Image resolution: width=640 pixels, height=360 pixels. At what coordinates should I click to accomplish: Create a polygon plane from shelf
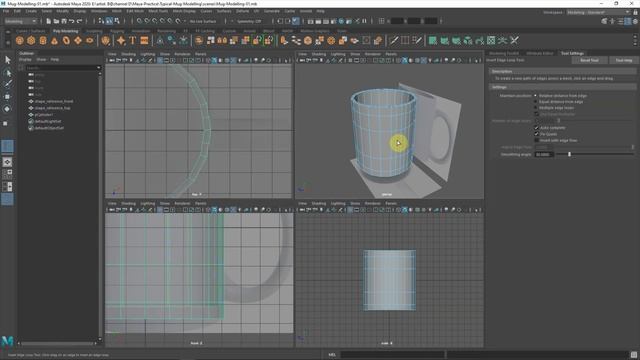[x=78, y=40]
